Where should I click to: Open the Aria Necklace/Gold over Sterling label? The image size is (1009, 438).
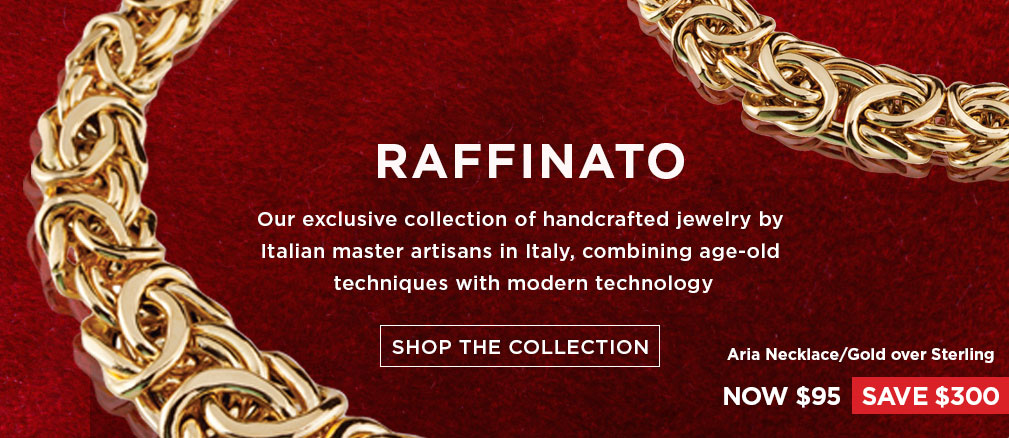click(x=860, y=354)
